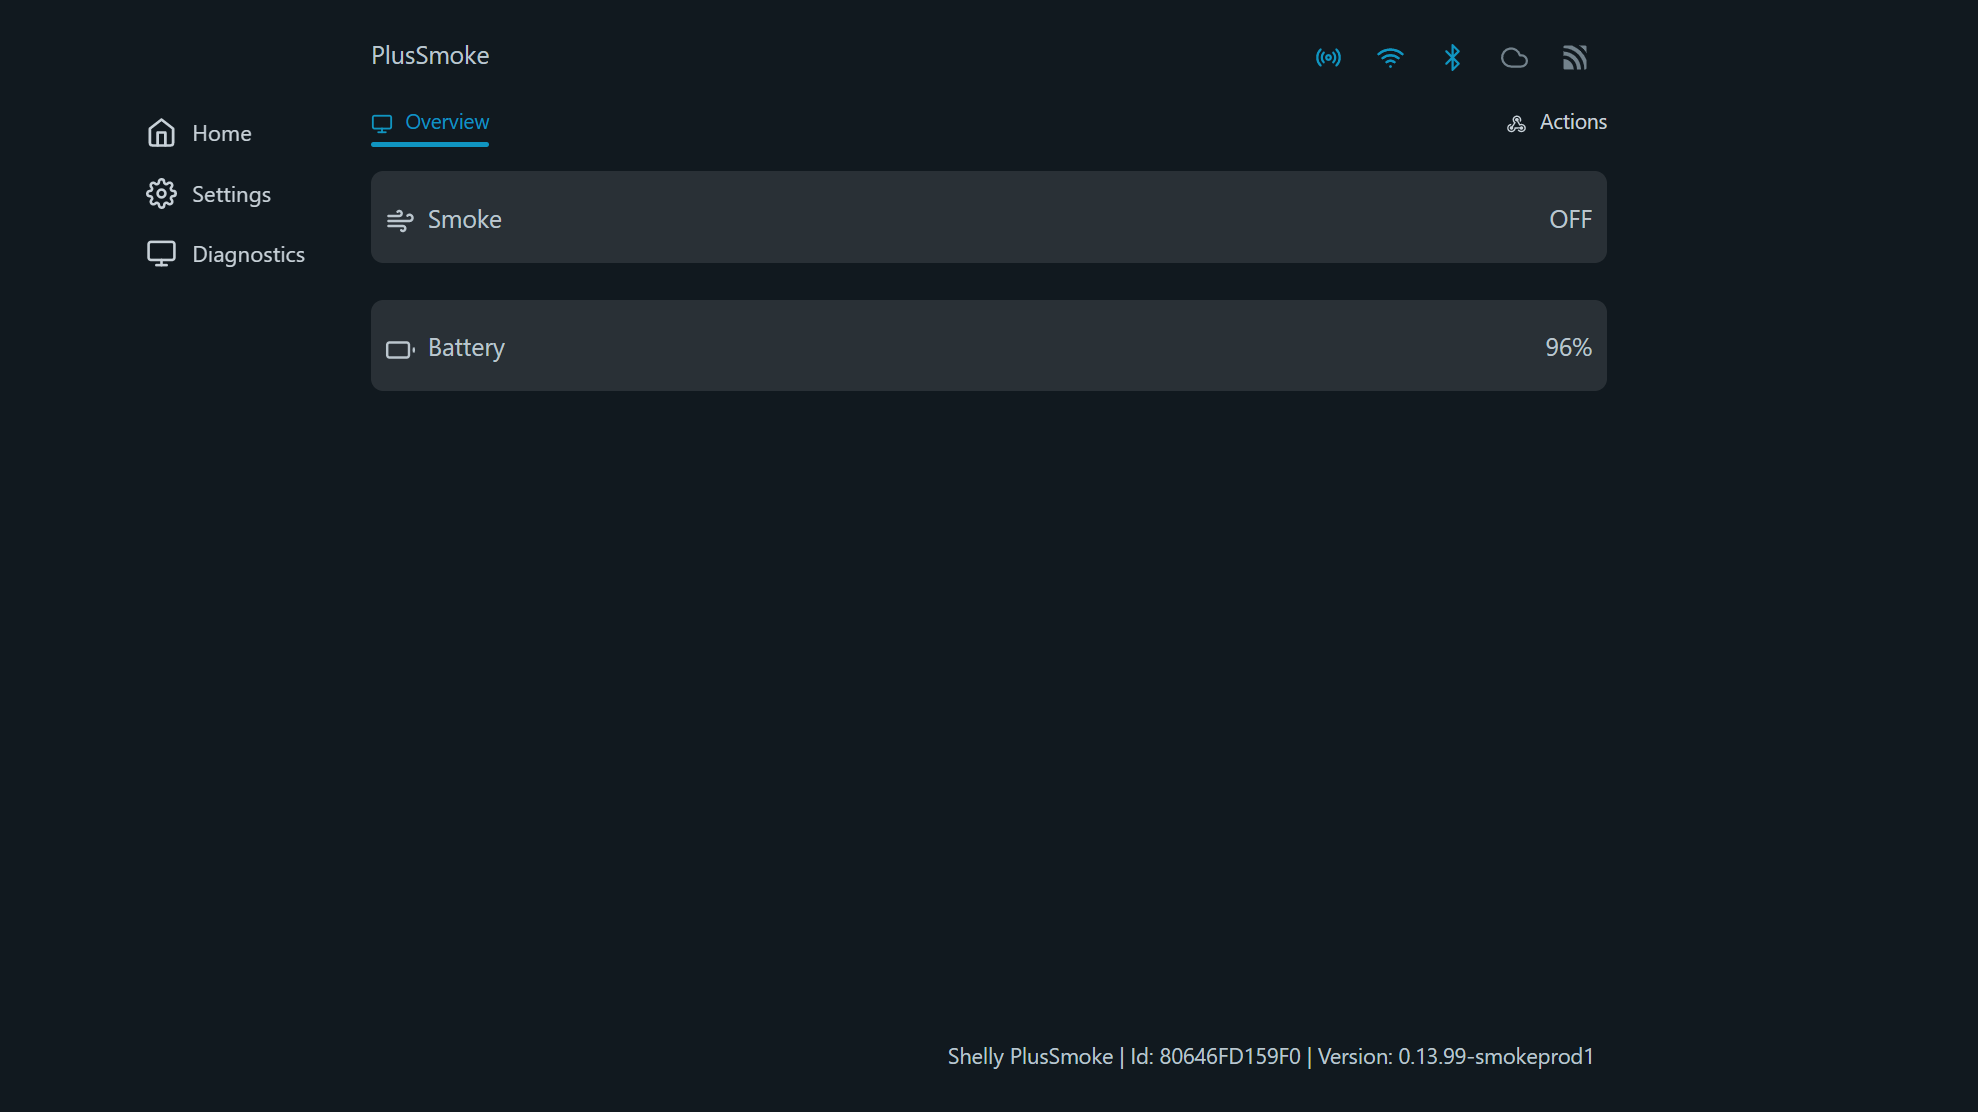
Task: Expand the Smoke status card
Action: click(988, 218)
